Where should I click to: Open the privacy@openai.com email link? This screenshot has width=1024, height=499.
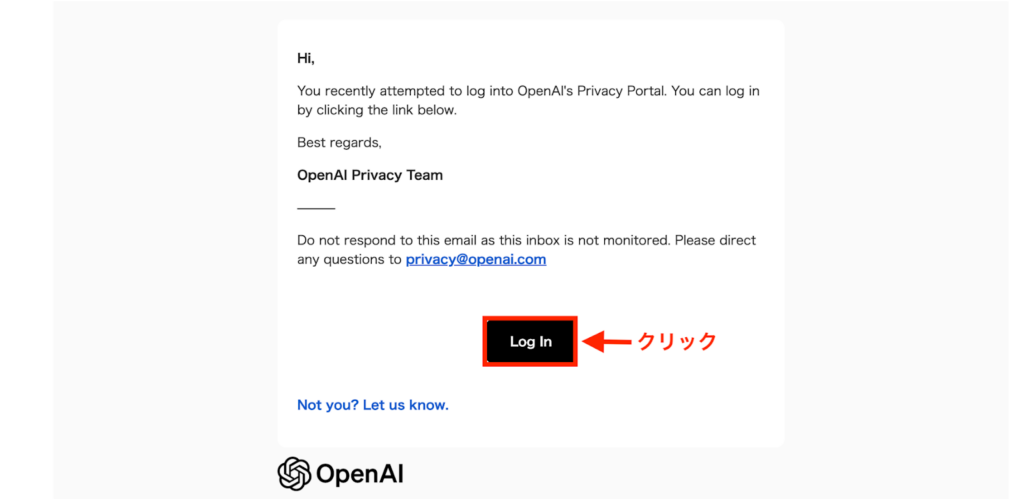click(x=476, y=260)
